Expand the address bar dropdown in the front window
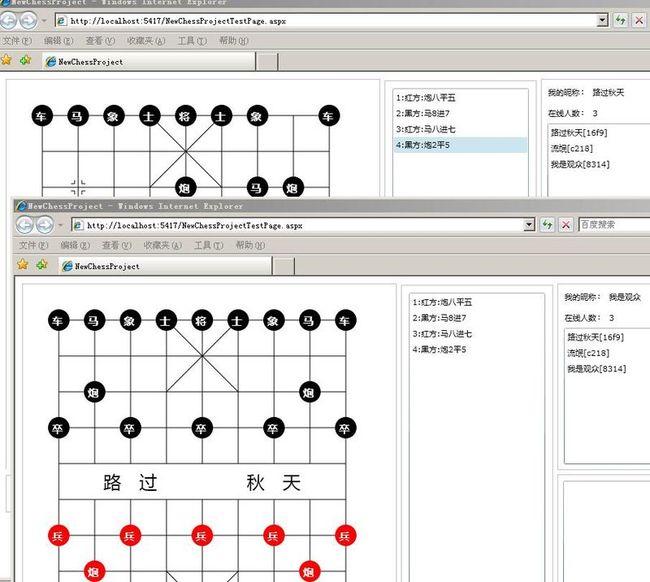The height and width of the screenshot is (582, 650). pos(529,225)
